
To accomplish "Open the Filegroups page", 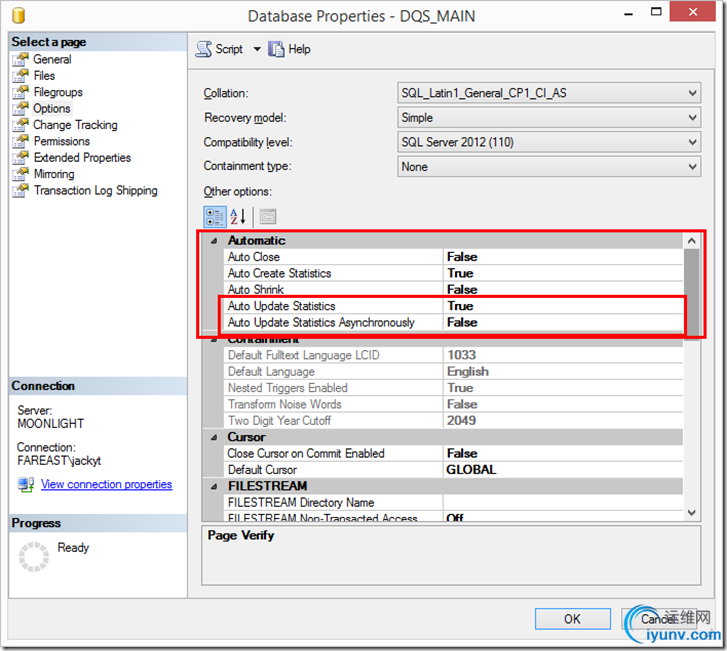I will 58,92.
